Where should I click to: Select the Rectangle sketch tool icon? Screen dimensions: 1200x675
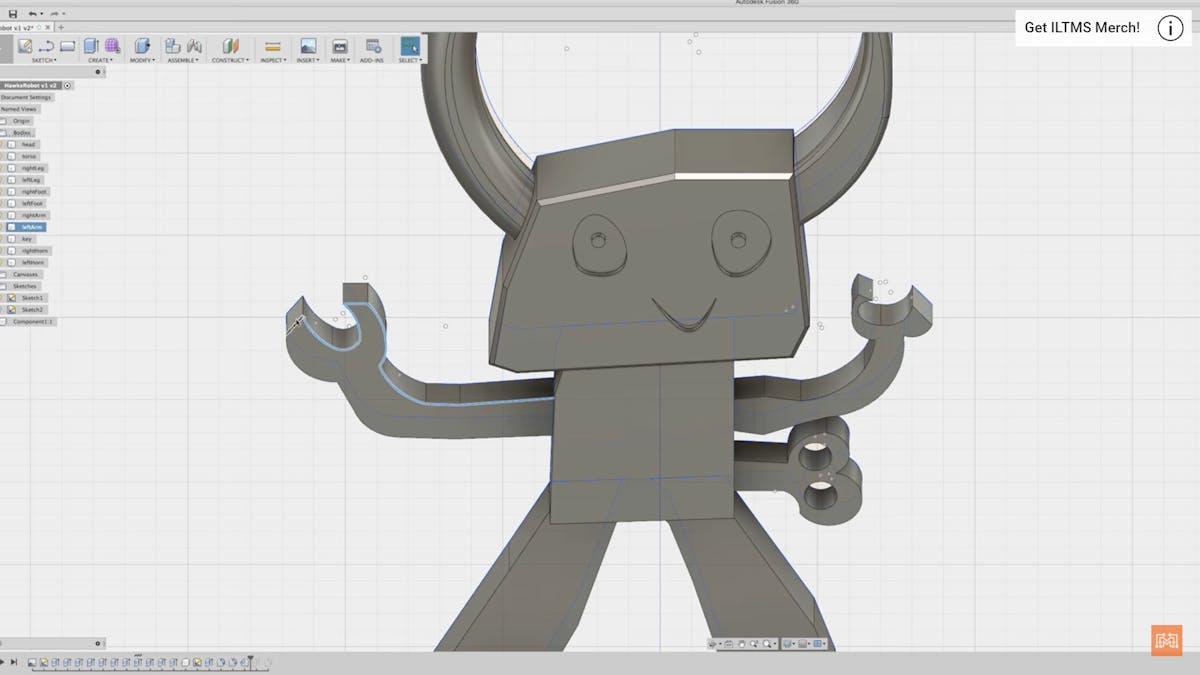pyautogui.click(x=67, y=46)
